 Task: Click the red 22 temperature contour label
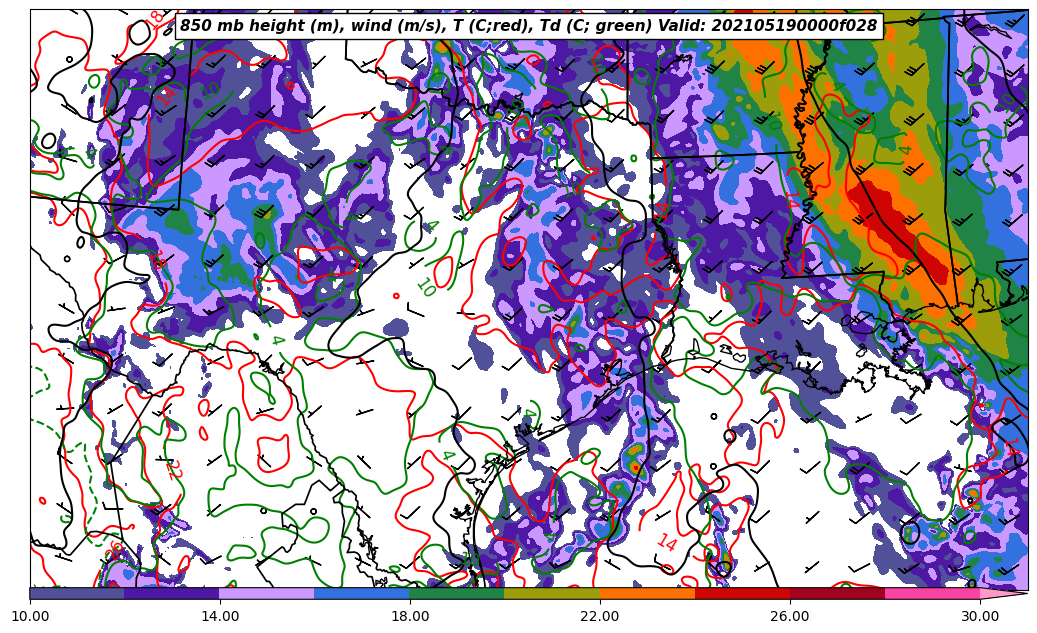(x=173, y=469)
